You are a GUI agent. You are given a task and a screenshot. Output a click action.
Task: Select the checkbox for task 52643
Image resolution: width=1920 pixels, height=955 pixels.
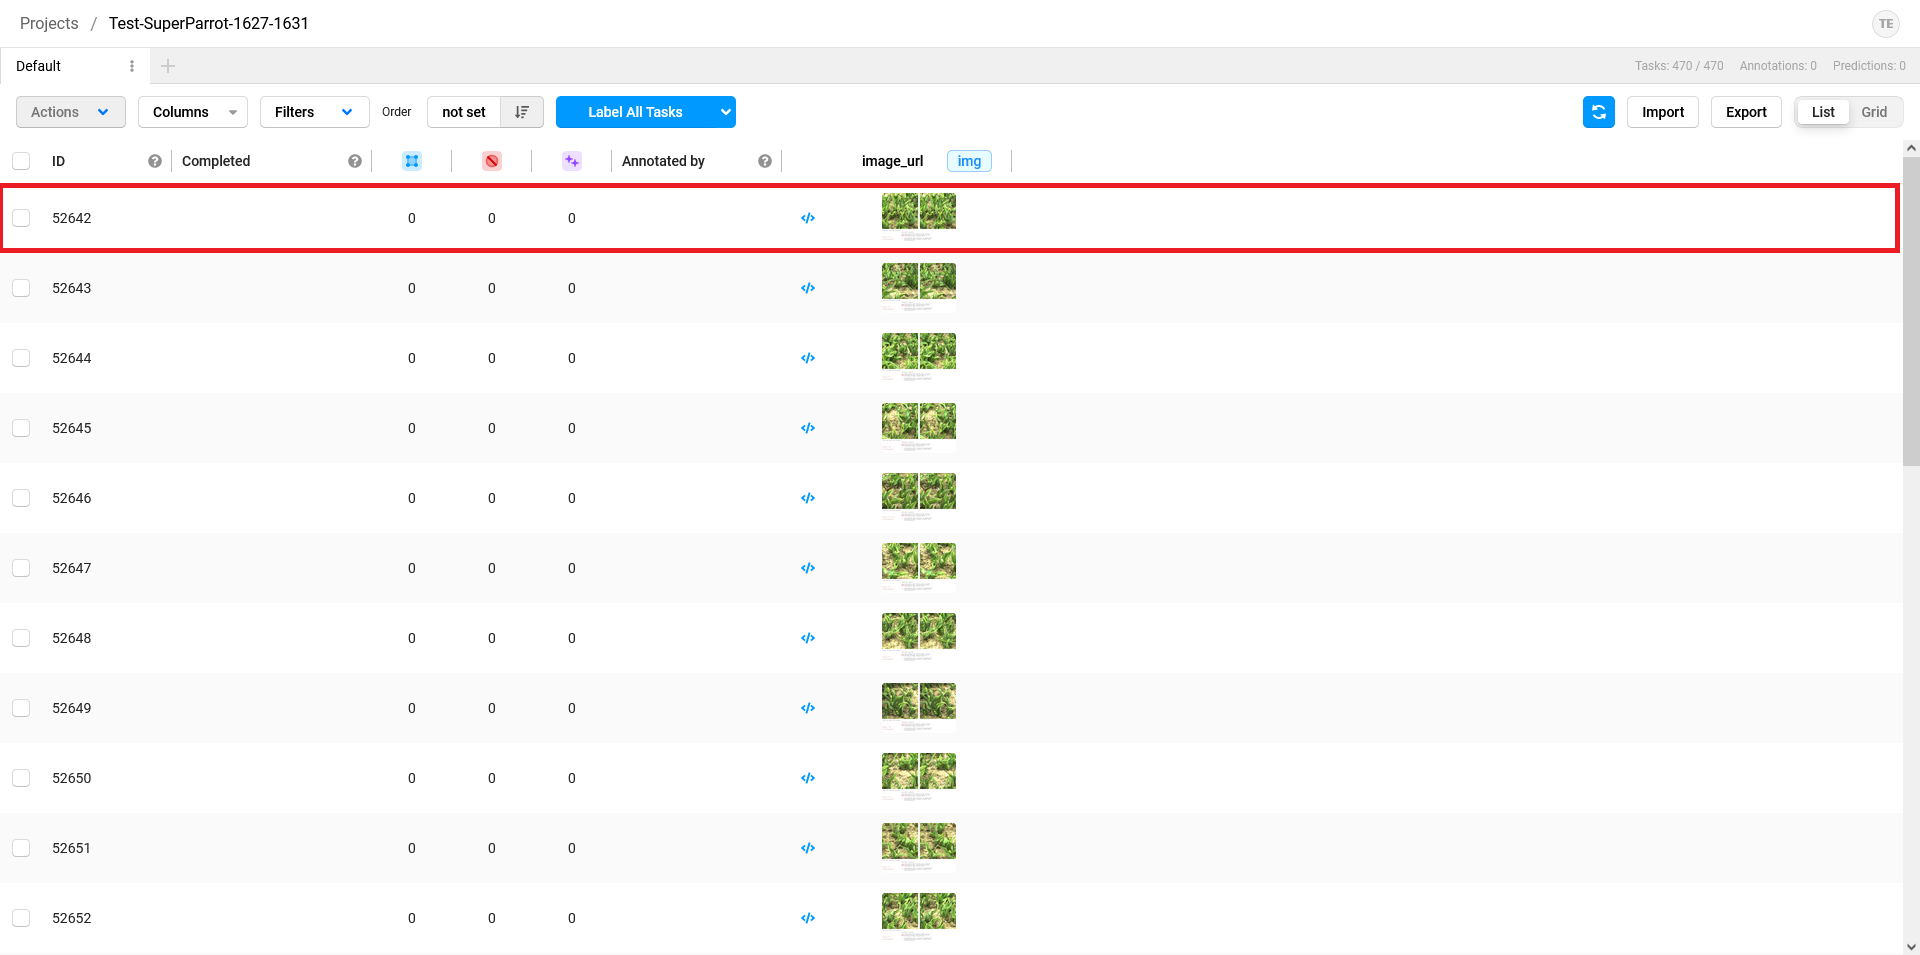(21, 288)
